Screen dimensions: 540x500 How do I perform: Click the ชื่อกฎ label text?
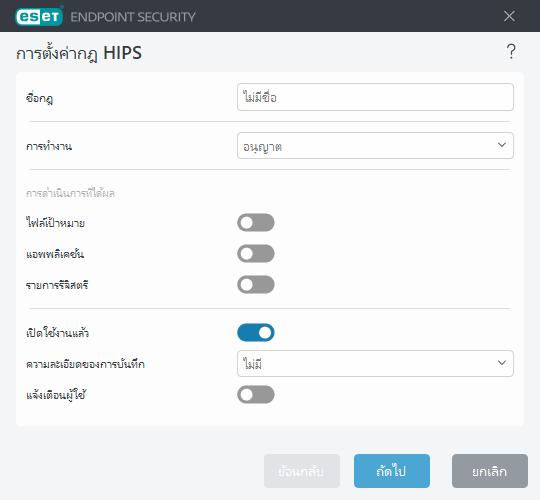[40, 98]
